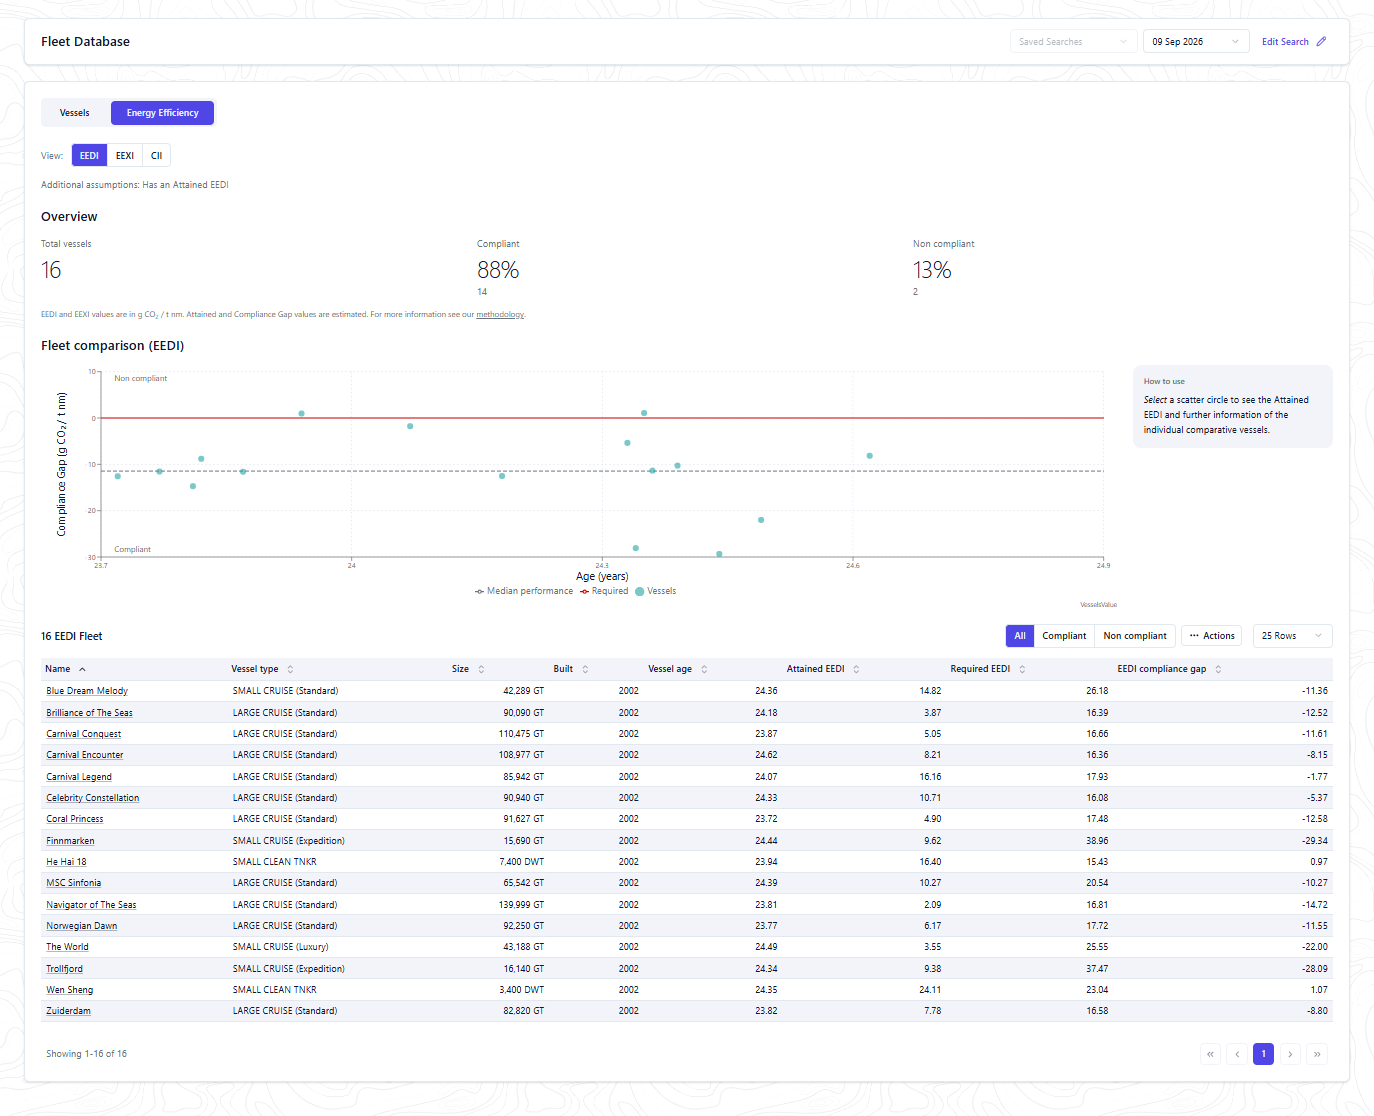Image resolution: width=1374 pixels, height=1116 pixels.
Task: Filter fleet table to Compliant vessels
Action: pos(1064,636)
